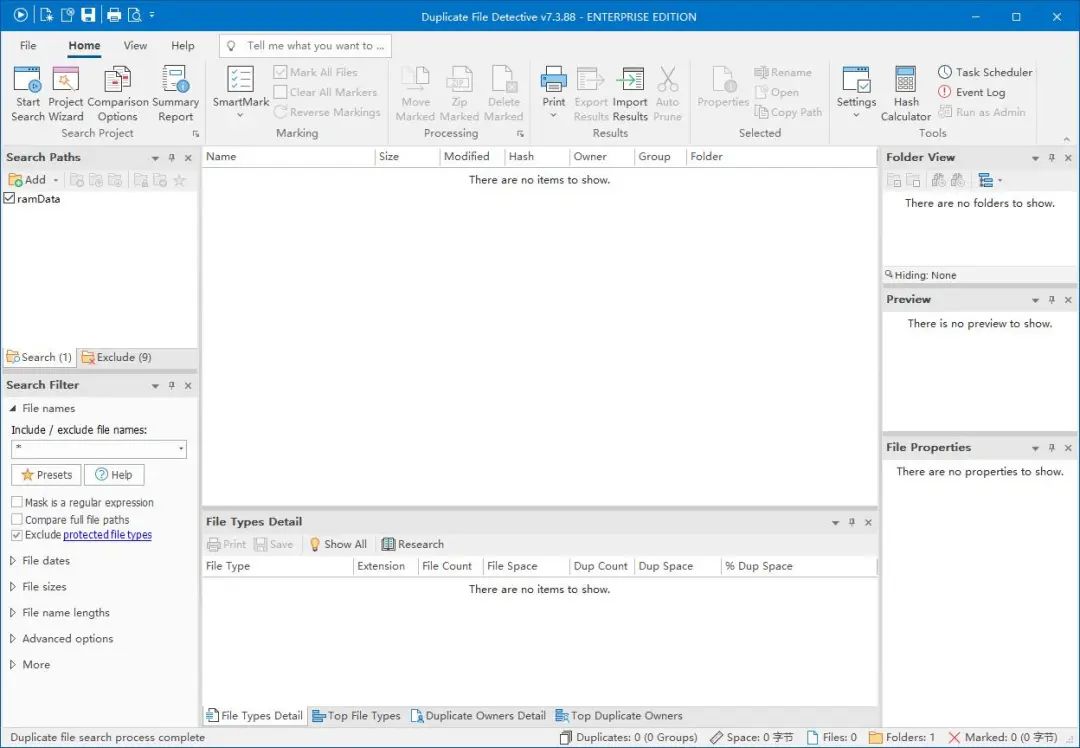Uncheck the ramData search path
The height and width of the screenshot is (748, 1080).
point(9,198)
